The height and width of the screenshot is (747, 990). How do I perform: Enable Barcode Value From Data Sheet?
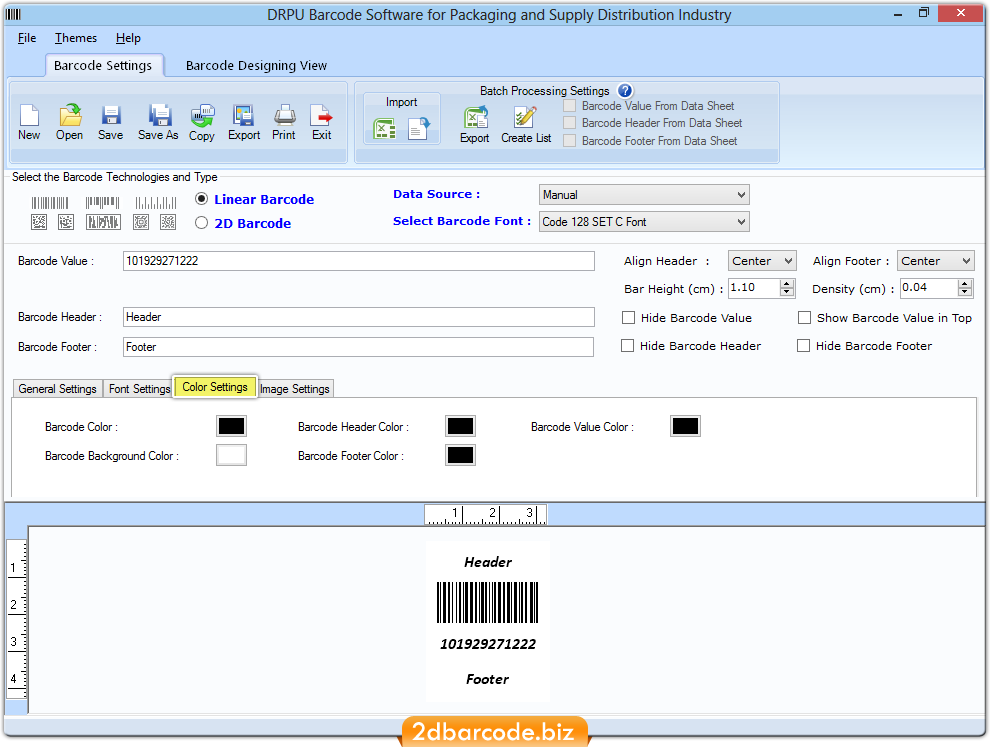click(570, 105)
